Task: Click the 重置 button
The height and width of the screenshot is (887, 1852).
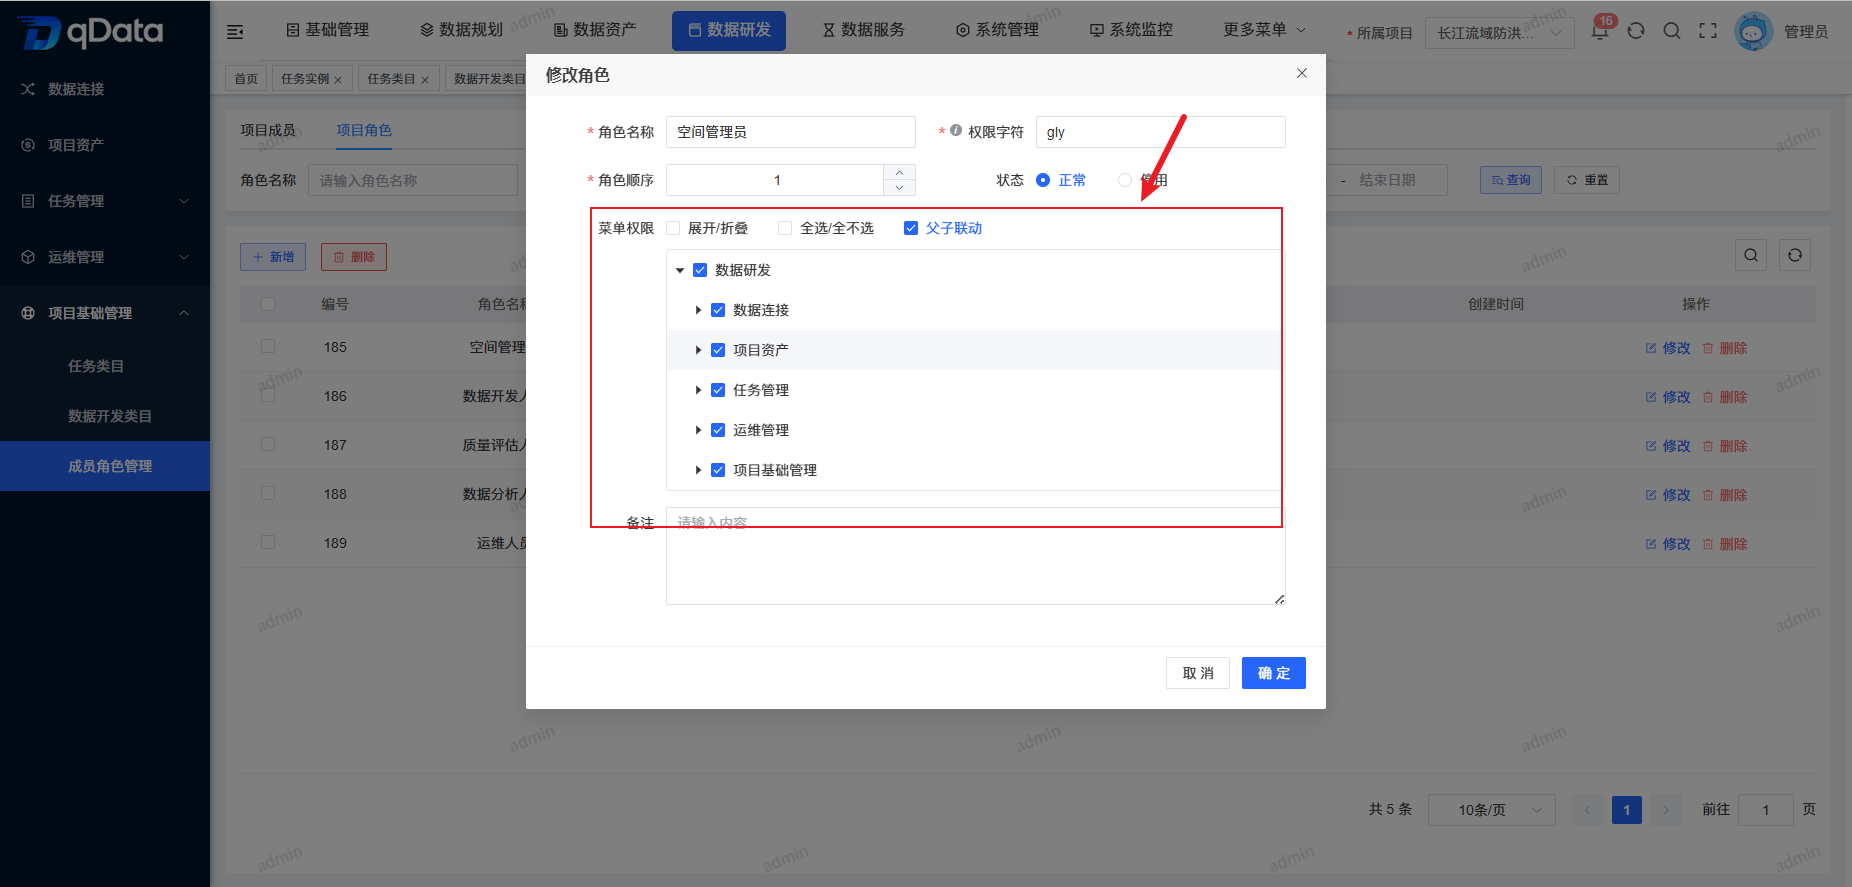Action: (1587, 180)
